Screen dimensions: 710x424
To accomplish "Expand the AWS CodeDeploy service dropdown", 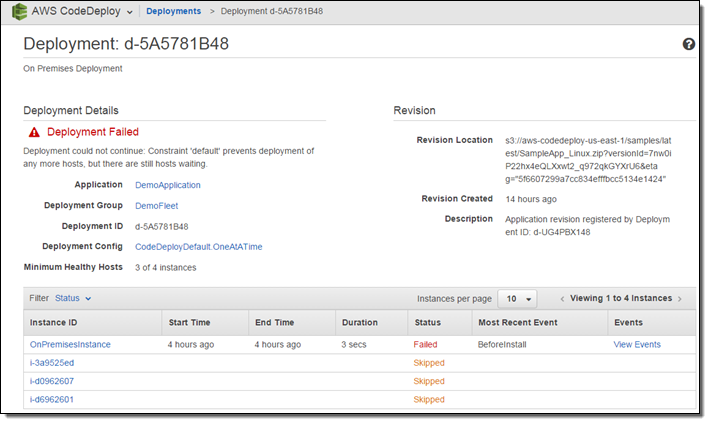I will point(129,12).
